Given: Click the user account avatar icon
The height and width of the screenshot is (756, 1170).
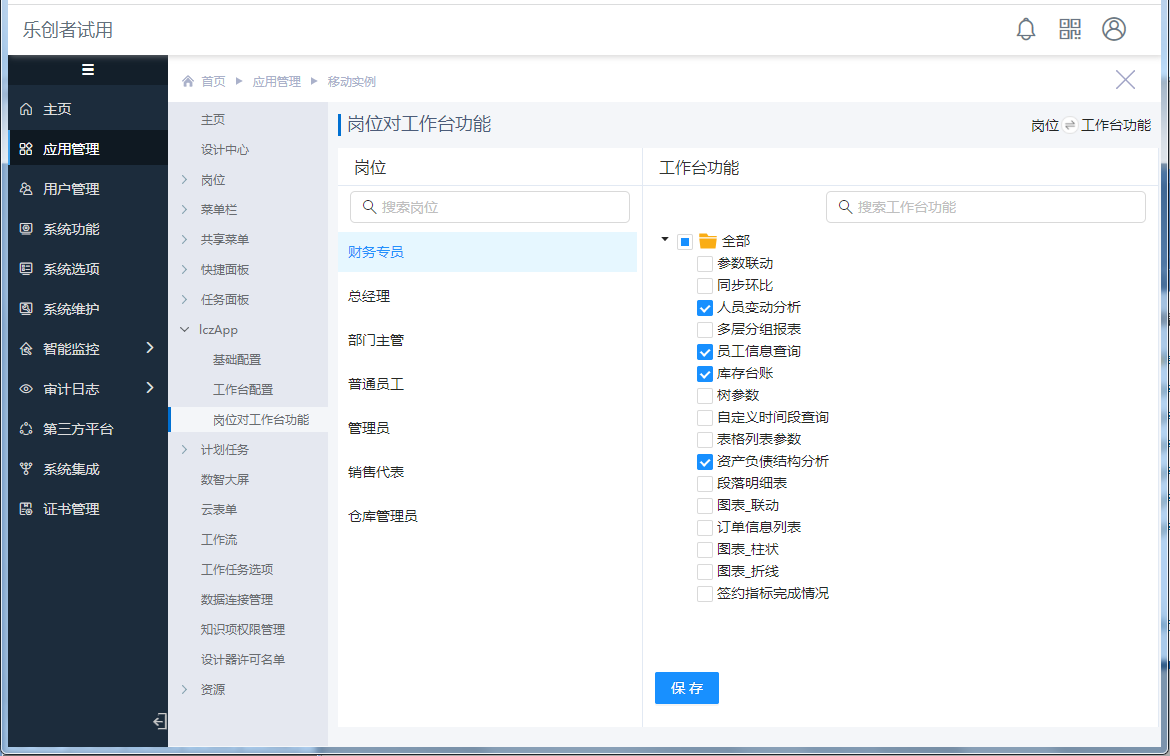Looking at the screenshot, I should point(1114,29).
